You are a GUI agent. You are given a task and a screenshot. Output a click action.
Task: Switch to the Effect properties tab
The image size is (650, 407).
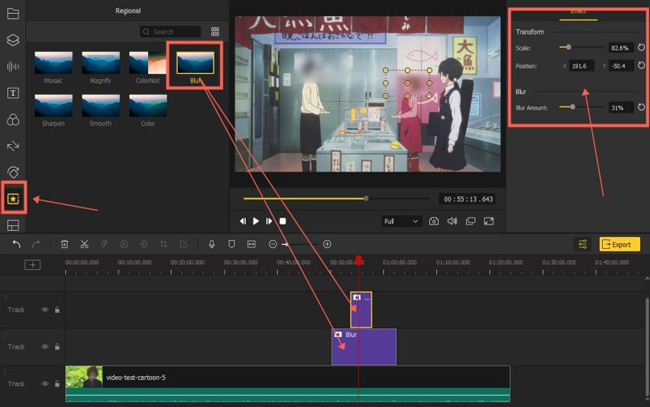pyautogui.click(x=578, y=12)
